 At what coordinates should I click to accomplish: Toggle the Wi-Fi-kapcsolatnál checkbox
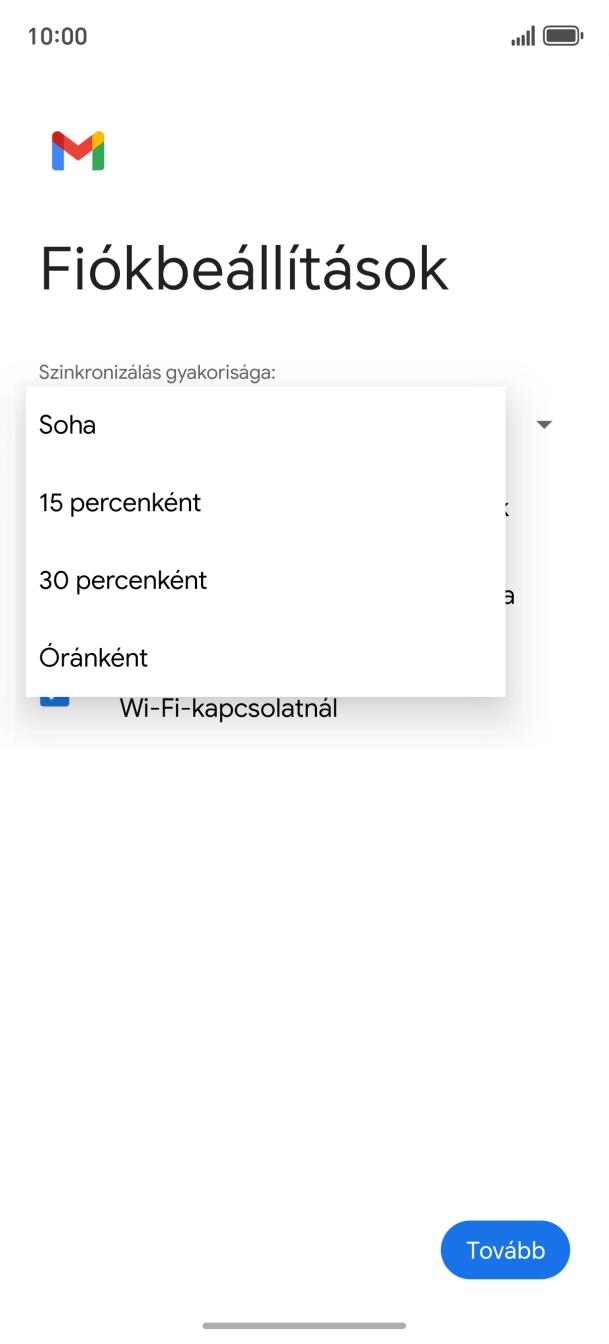[x=57, y=698]
